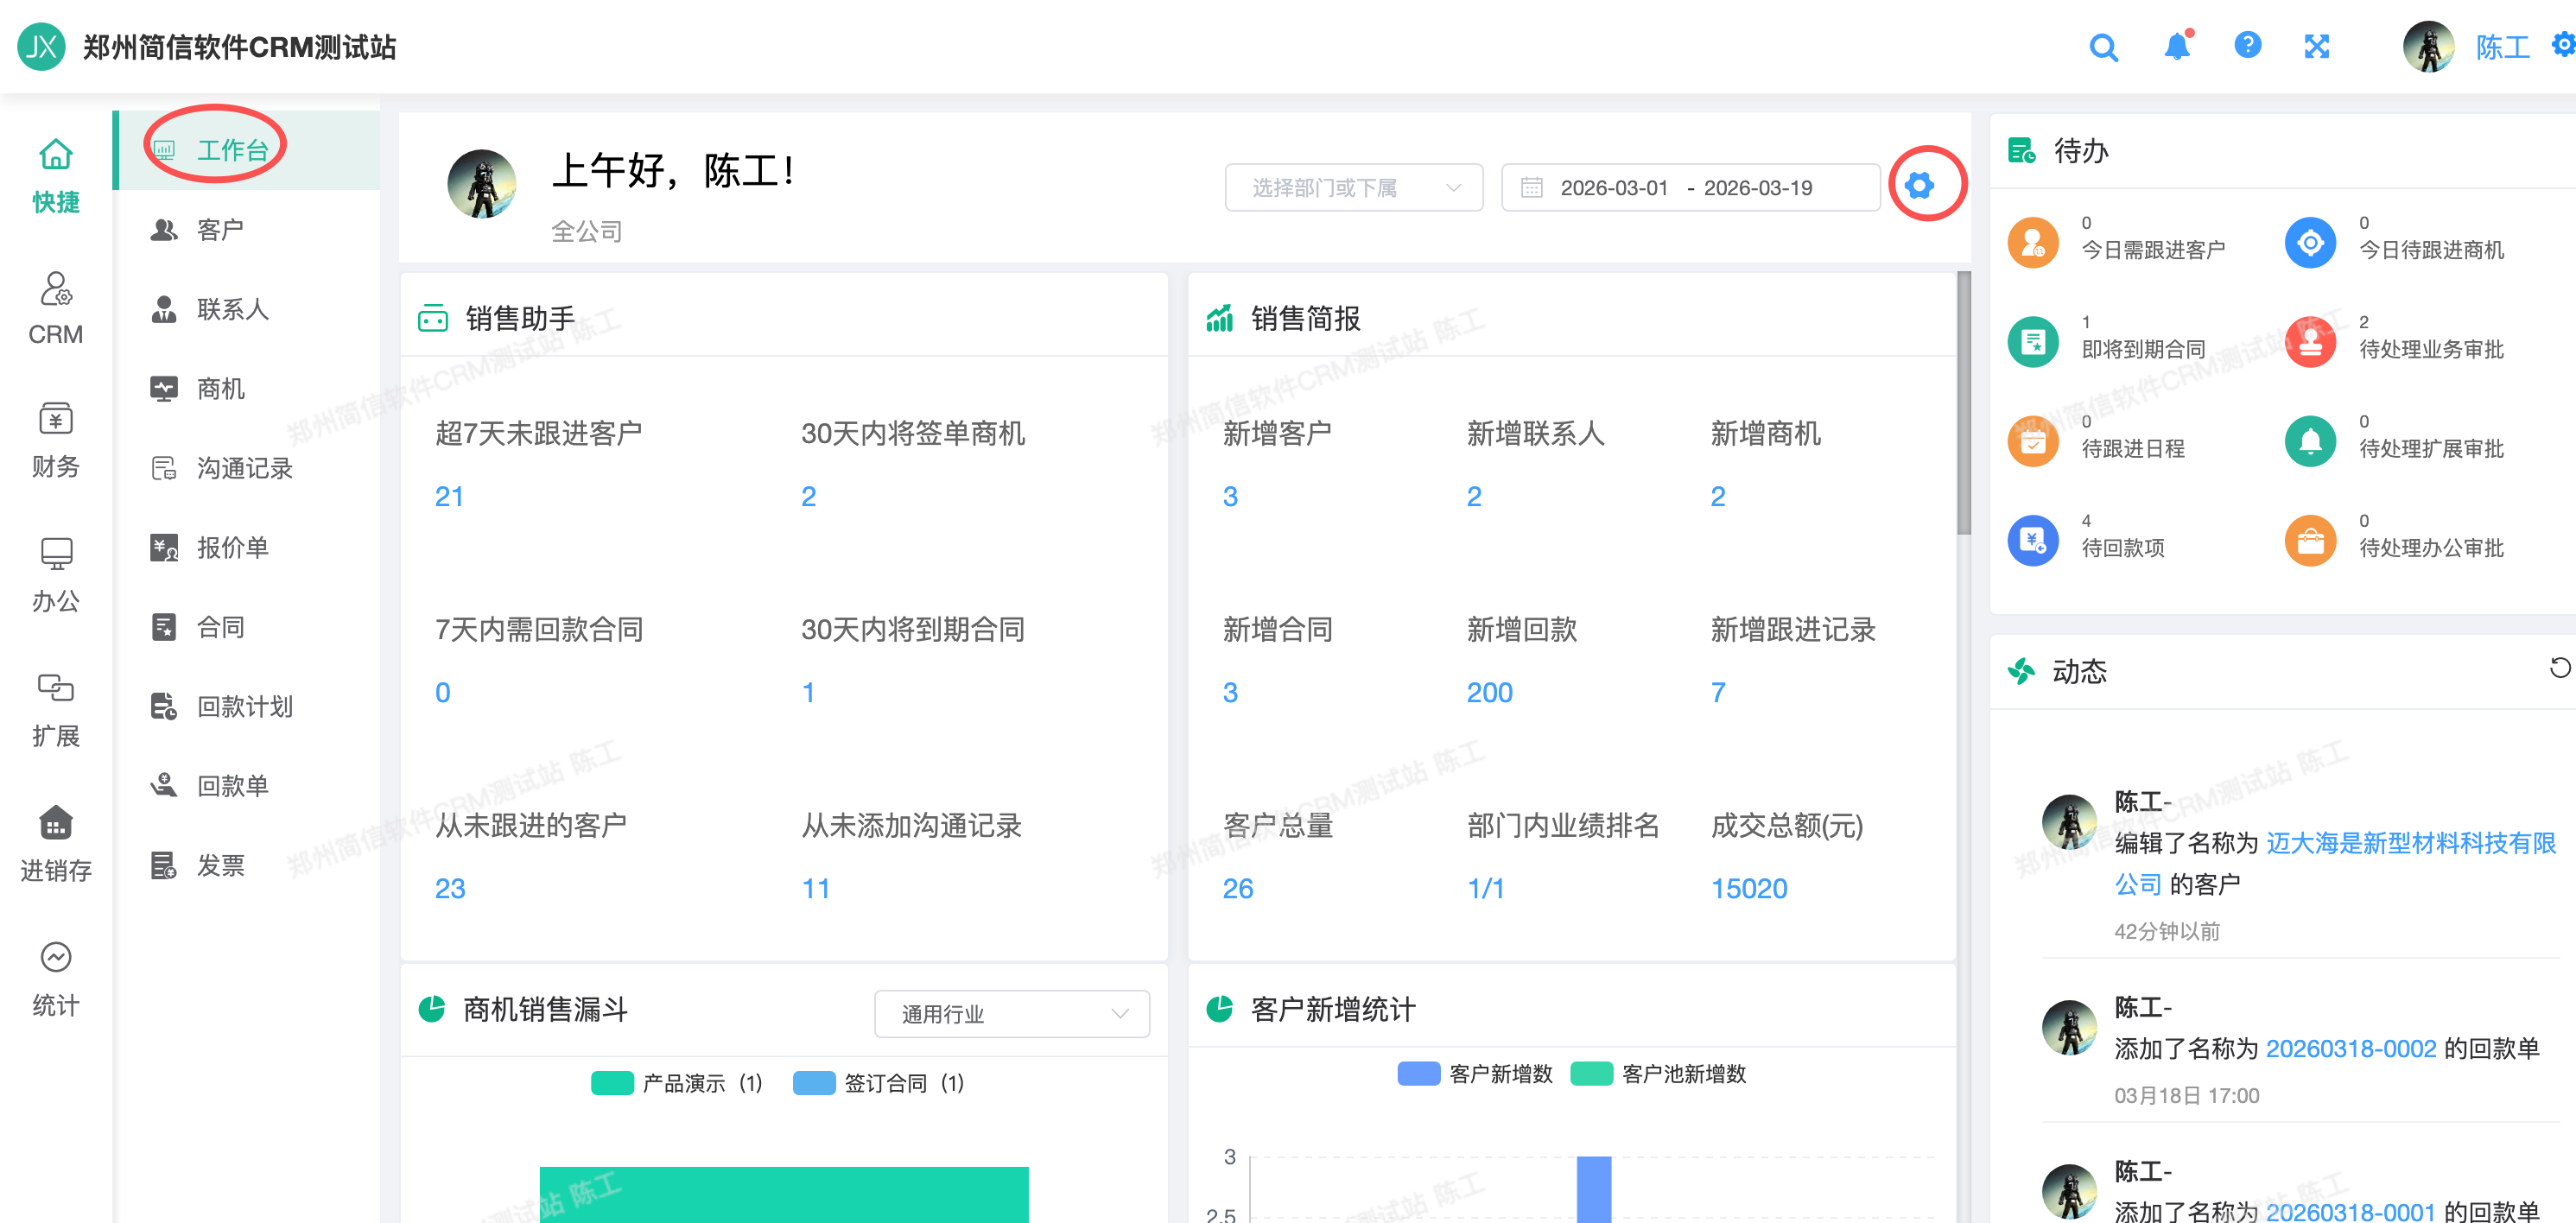Click 待处理扩展审批 bell icon

2310,440
